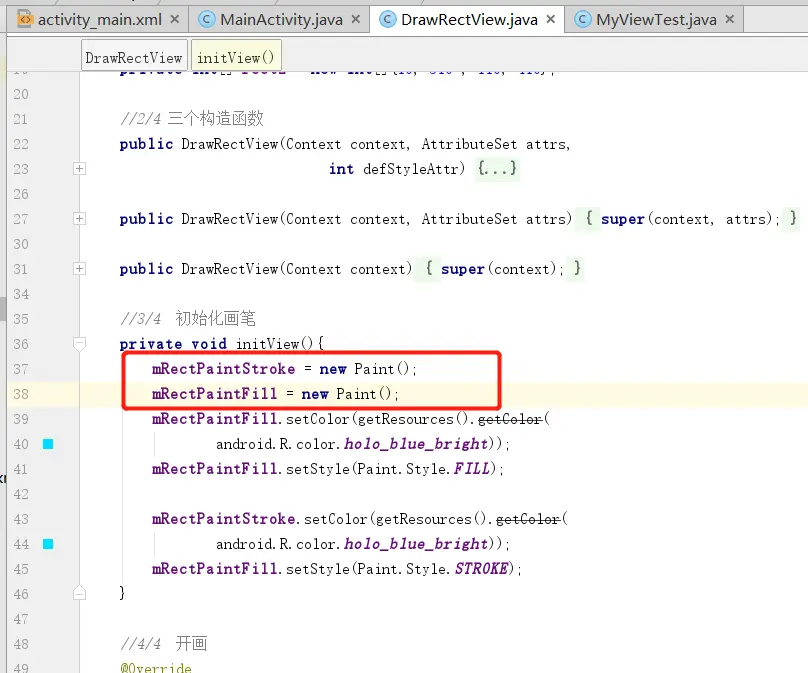
Task: Click super(context, attrs) on line 27
Action: point(686,219)
